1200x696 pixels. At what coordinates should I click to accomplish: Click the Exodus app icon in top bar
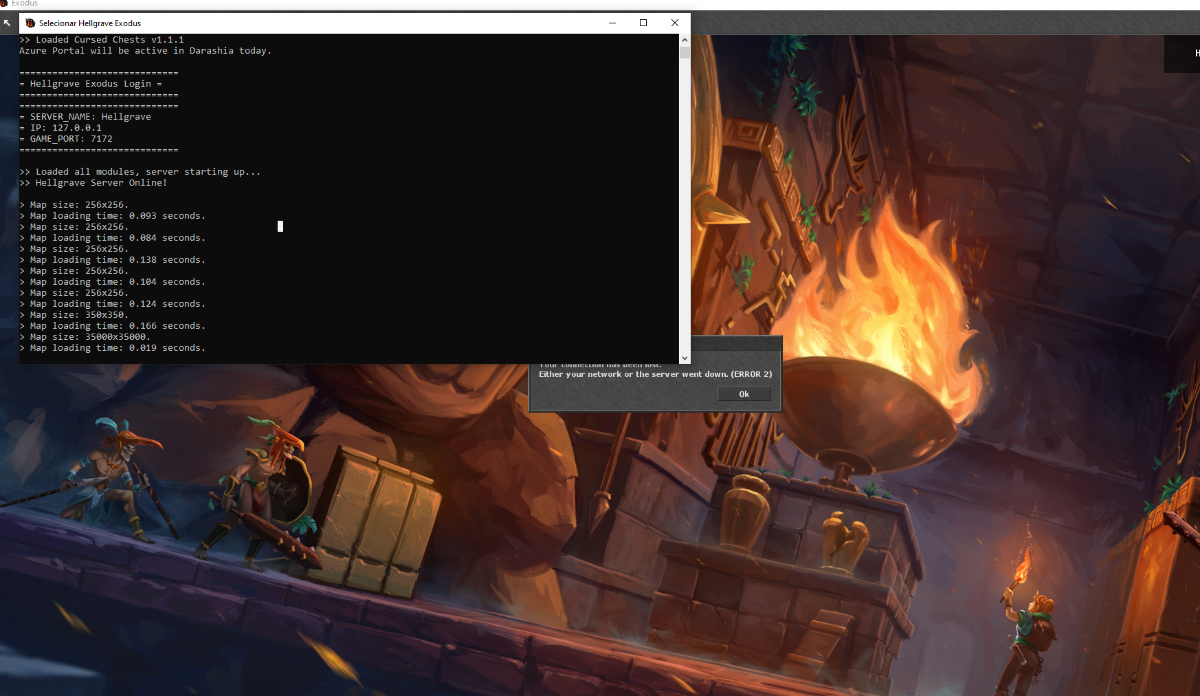point(5,4)
